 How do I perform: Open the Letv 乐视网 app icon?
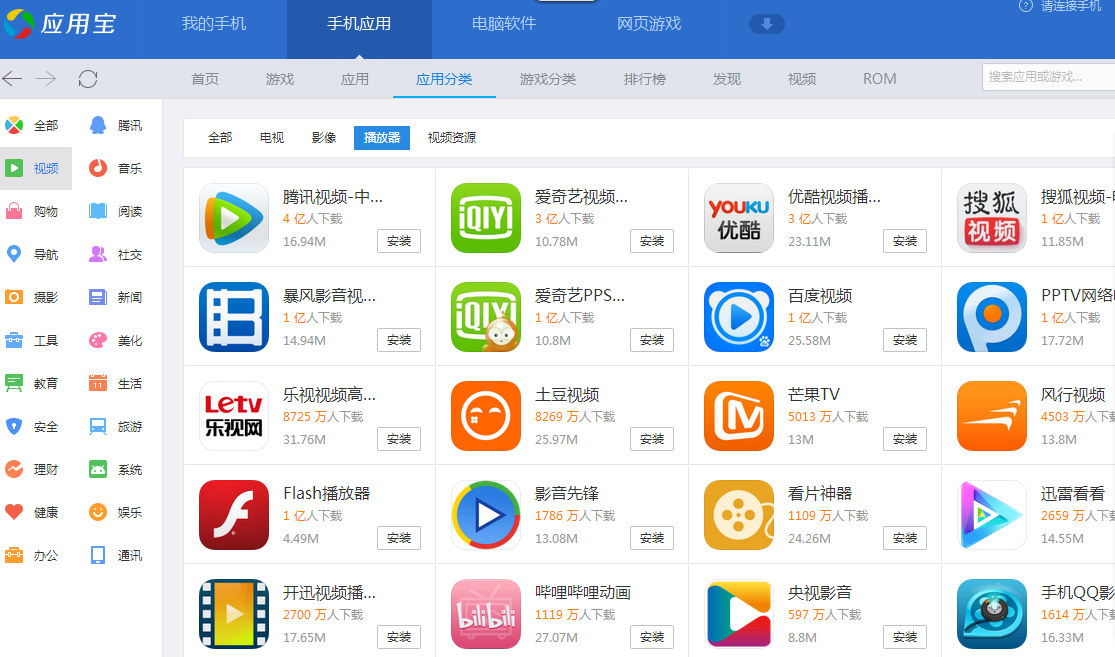coord(234,416)
